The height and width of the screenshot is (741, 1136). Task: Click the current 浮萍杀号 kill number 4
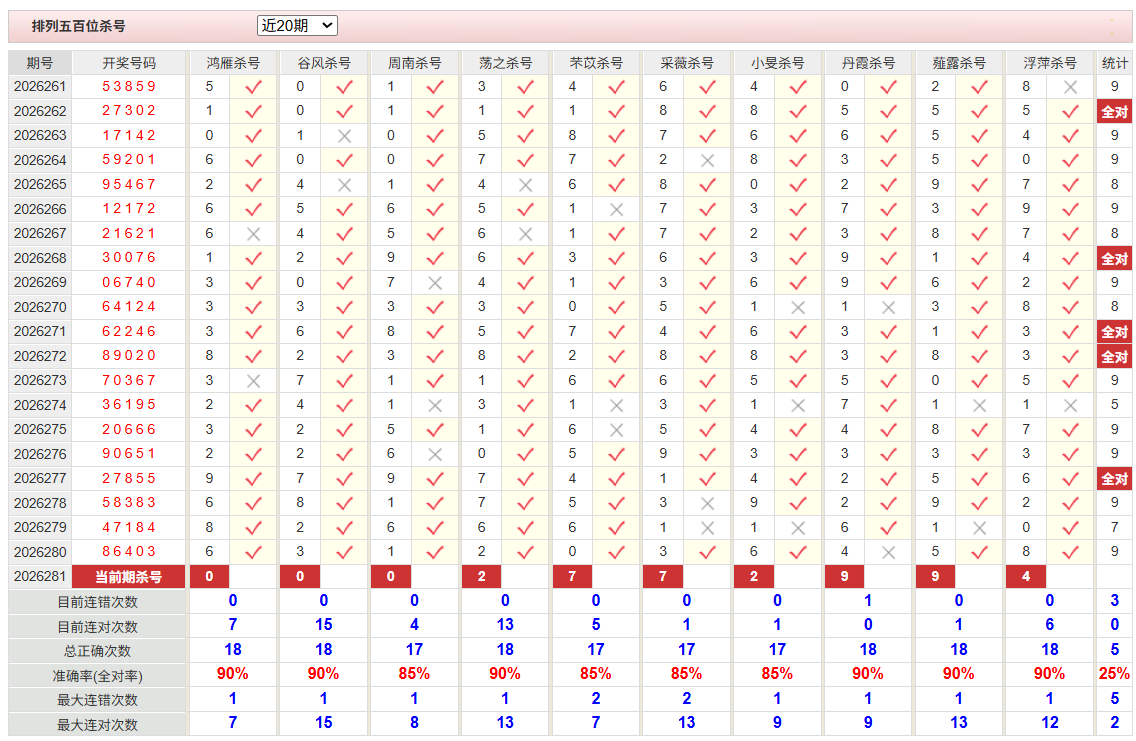[x=1026, y=577]
